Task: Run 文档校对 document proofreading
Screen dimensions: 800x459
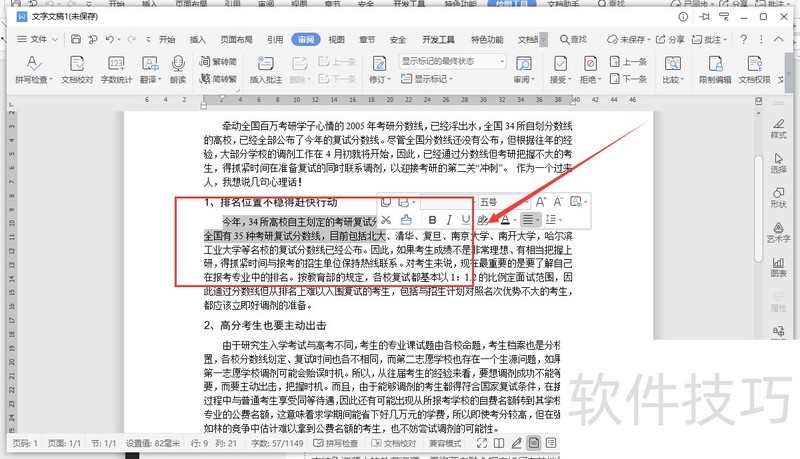Action: point(77,70)
